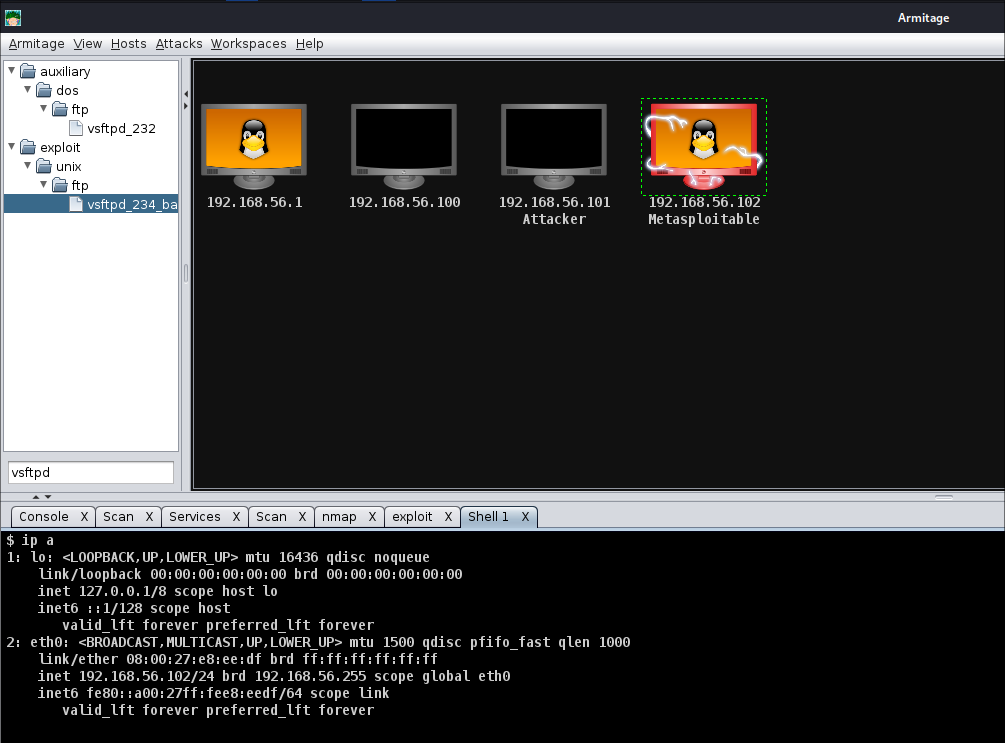Viewport: 1005px width, 743px height.
Task: Select the 192.168.56.1 Linux host icon
Action: [253, 145]
